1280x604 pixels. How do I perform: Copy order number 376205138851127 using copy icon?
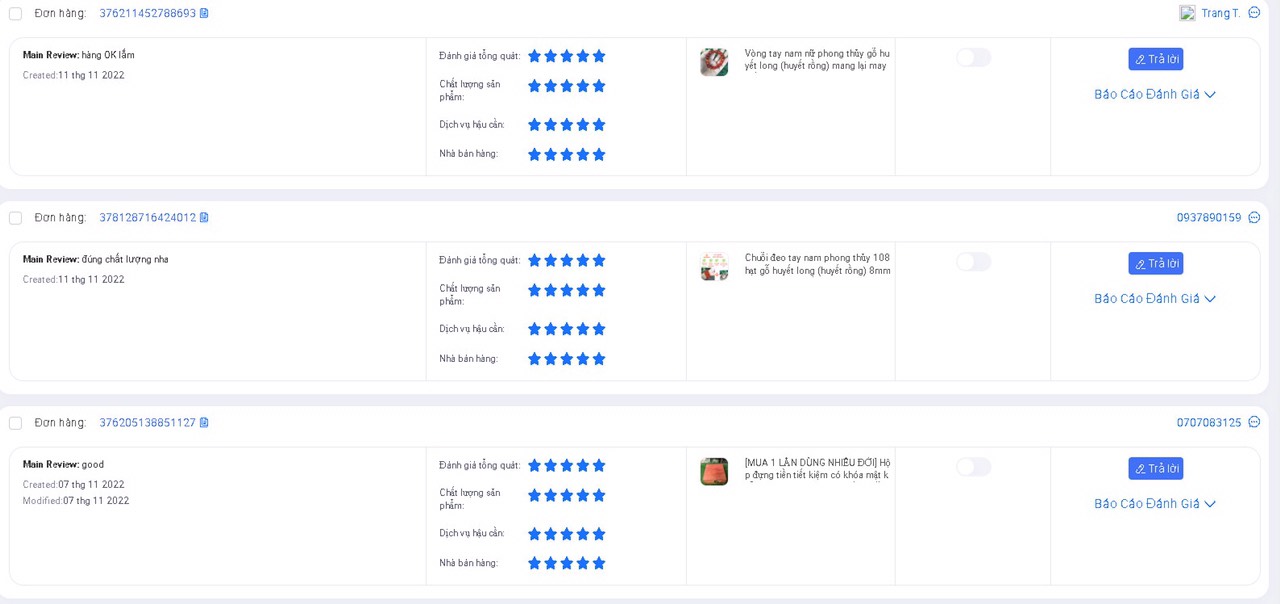[204, 423]
